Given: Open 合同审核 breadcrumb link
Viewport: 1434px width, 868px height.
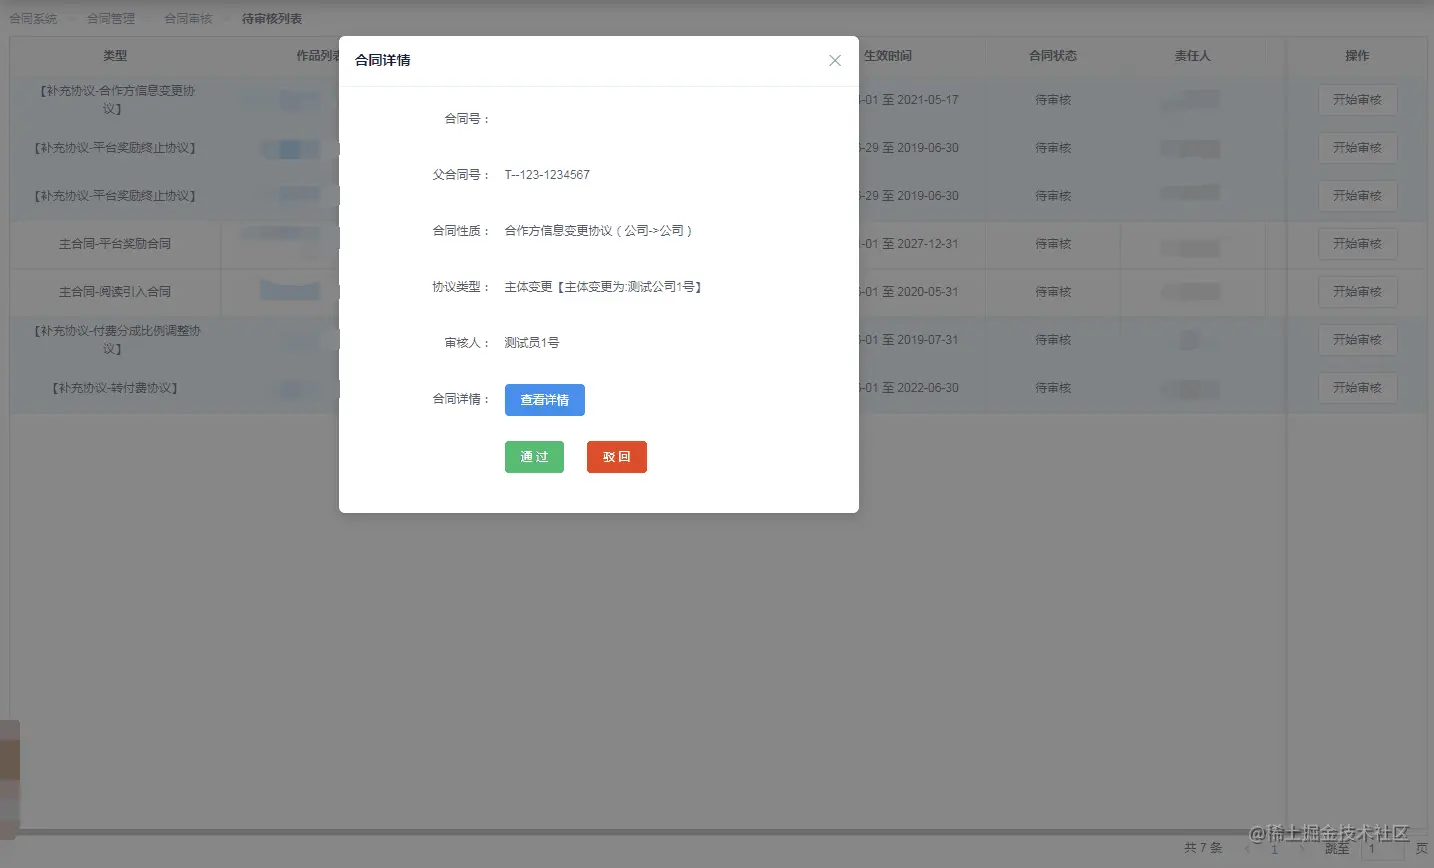Looking at the screenshot, I should coord(188,19).
